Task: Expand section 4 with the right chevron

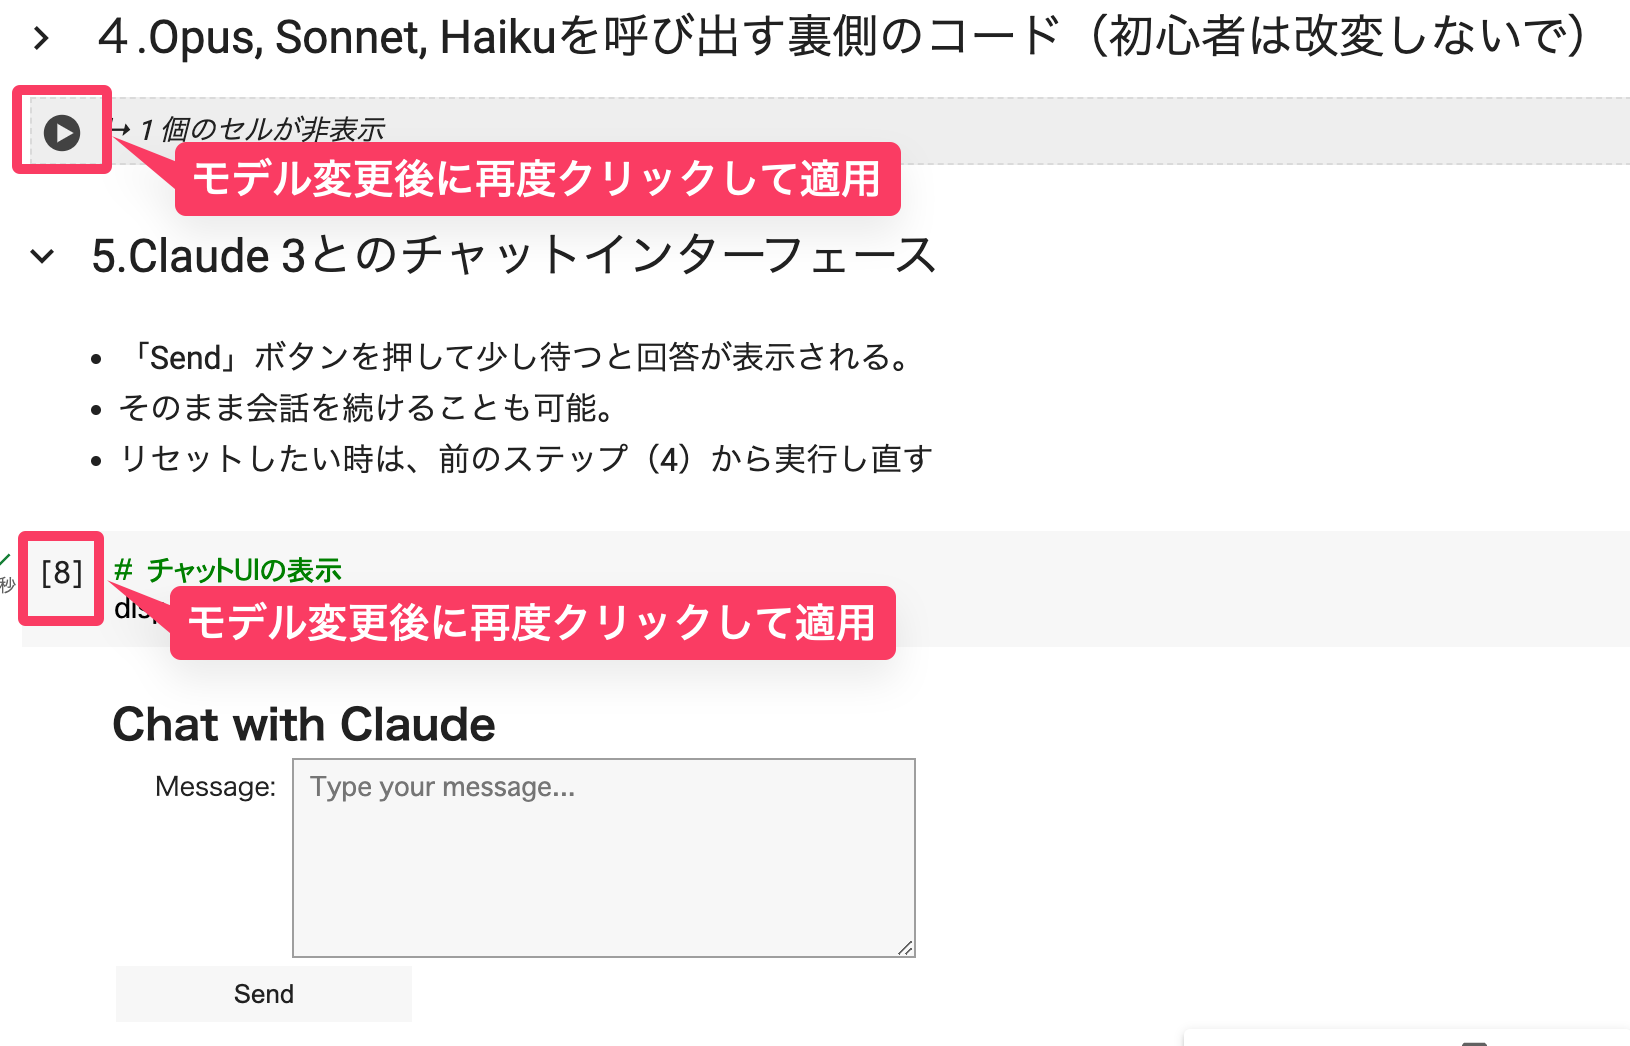Action: point(41,39)
